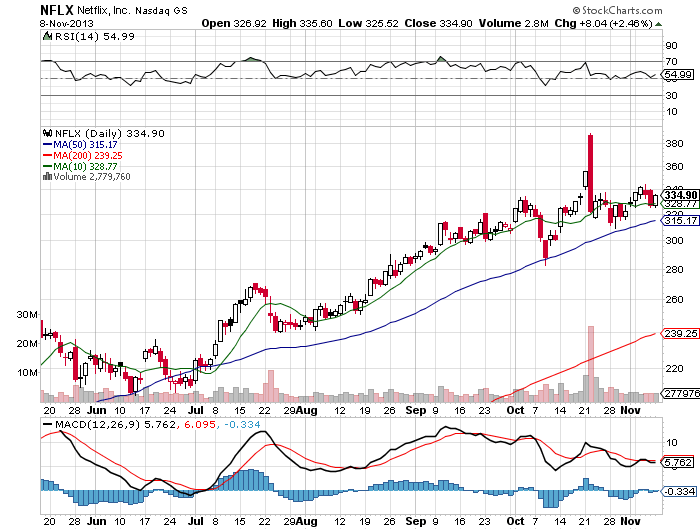Screen dimensions: 700x530
Task: Click the 328.77 MA(10) price tag
Action: [680, 204]
